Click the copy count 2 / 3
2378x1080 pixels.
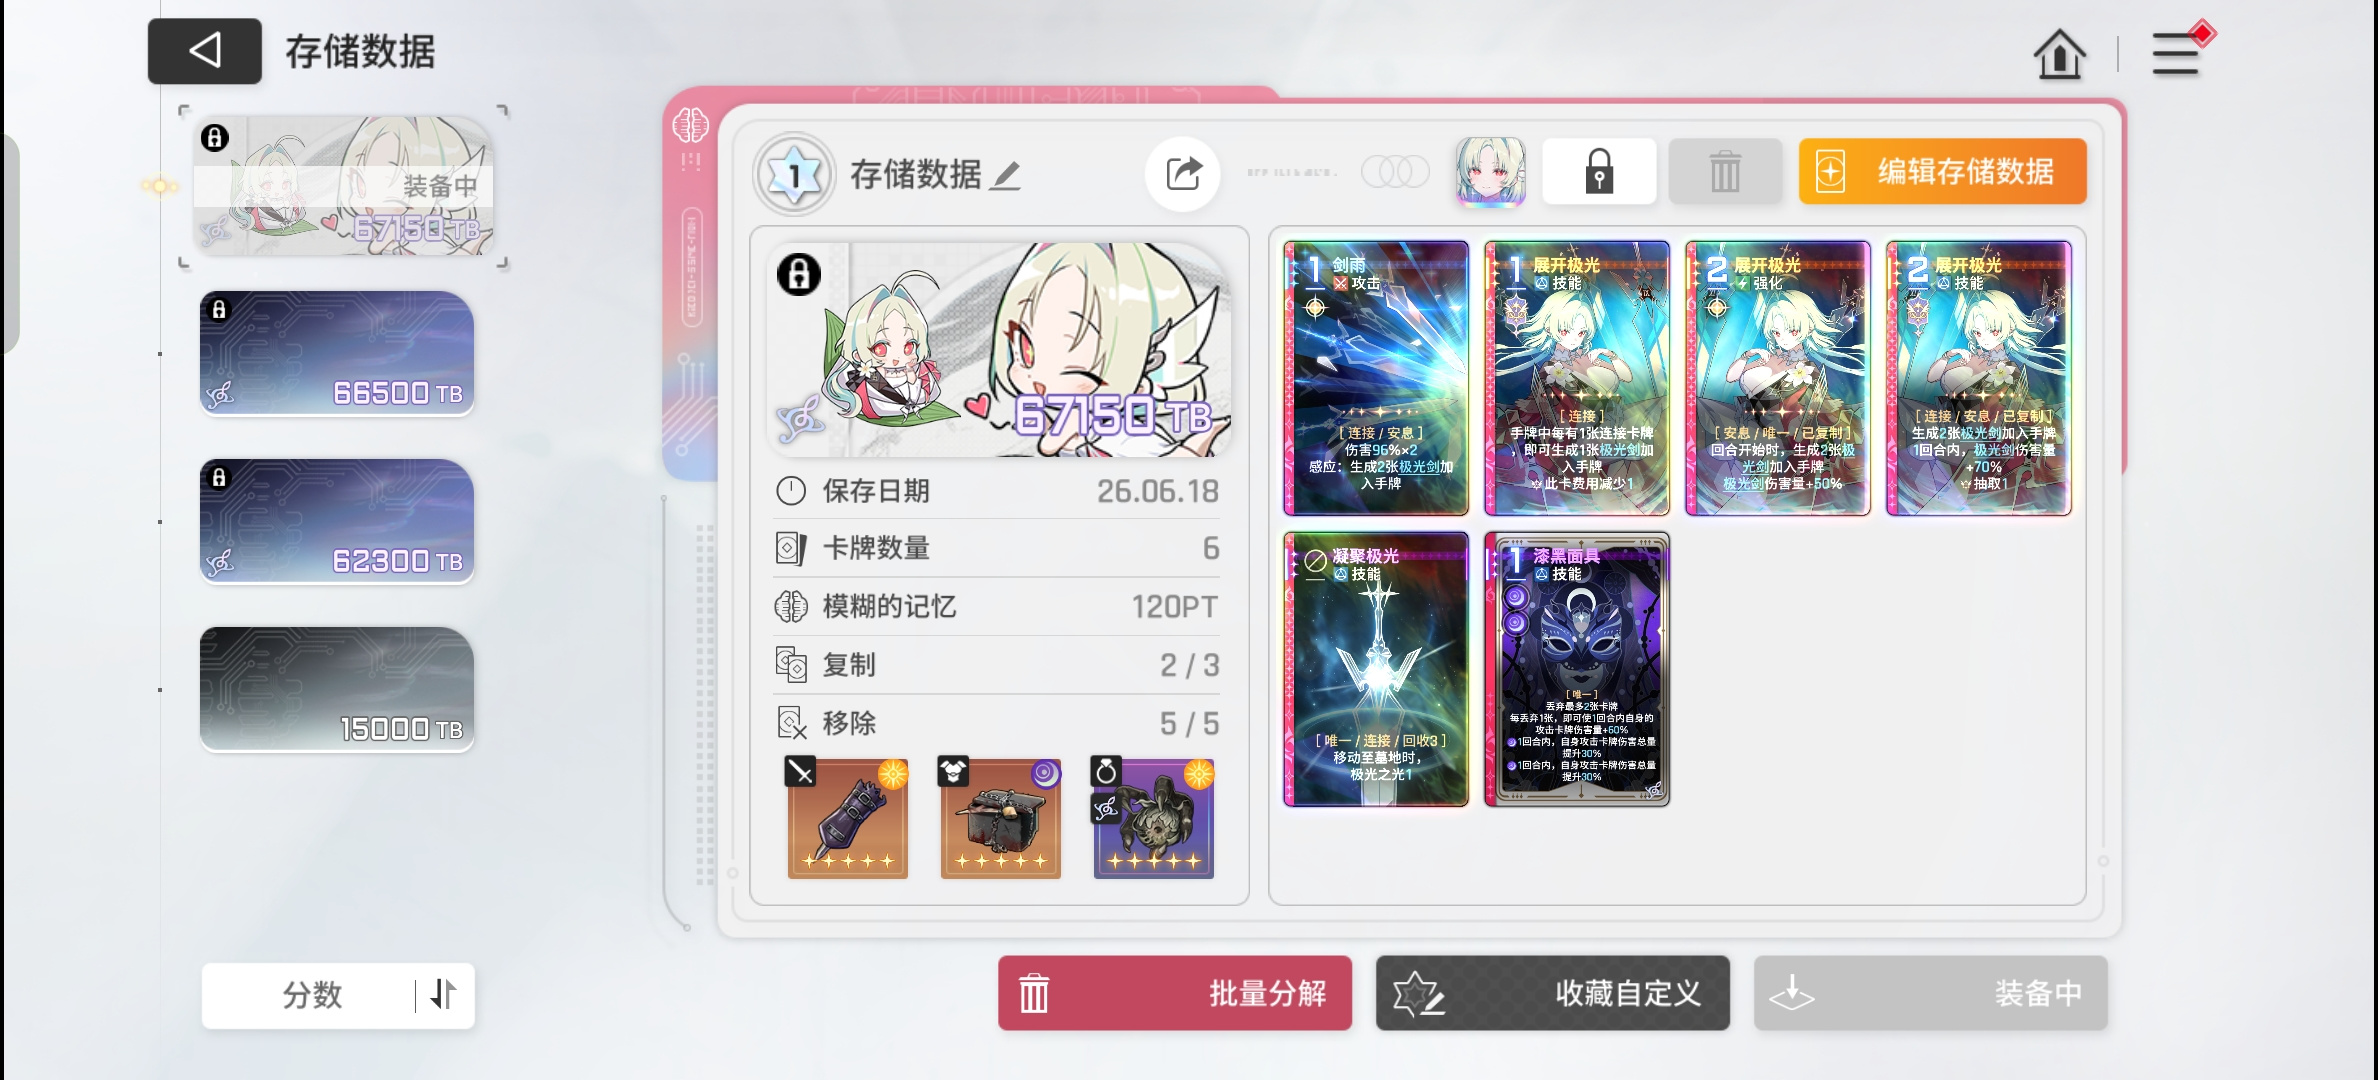pos(1189,665)
